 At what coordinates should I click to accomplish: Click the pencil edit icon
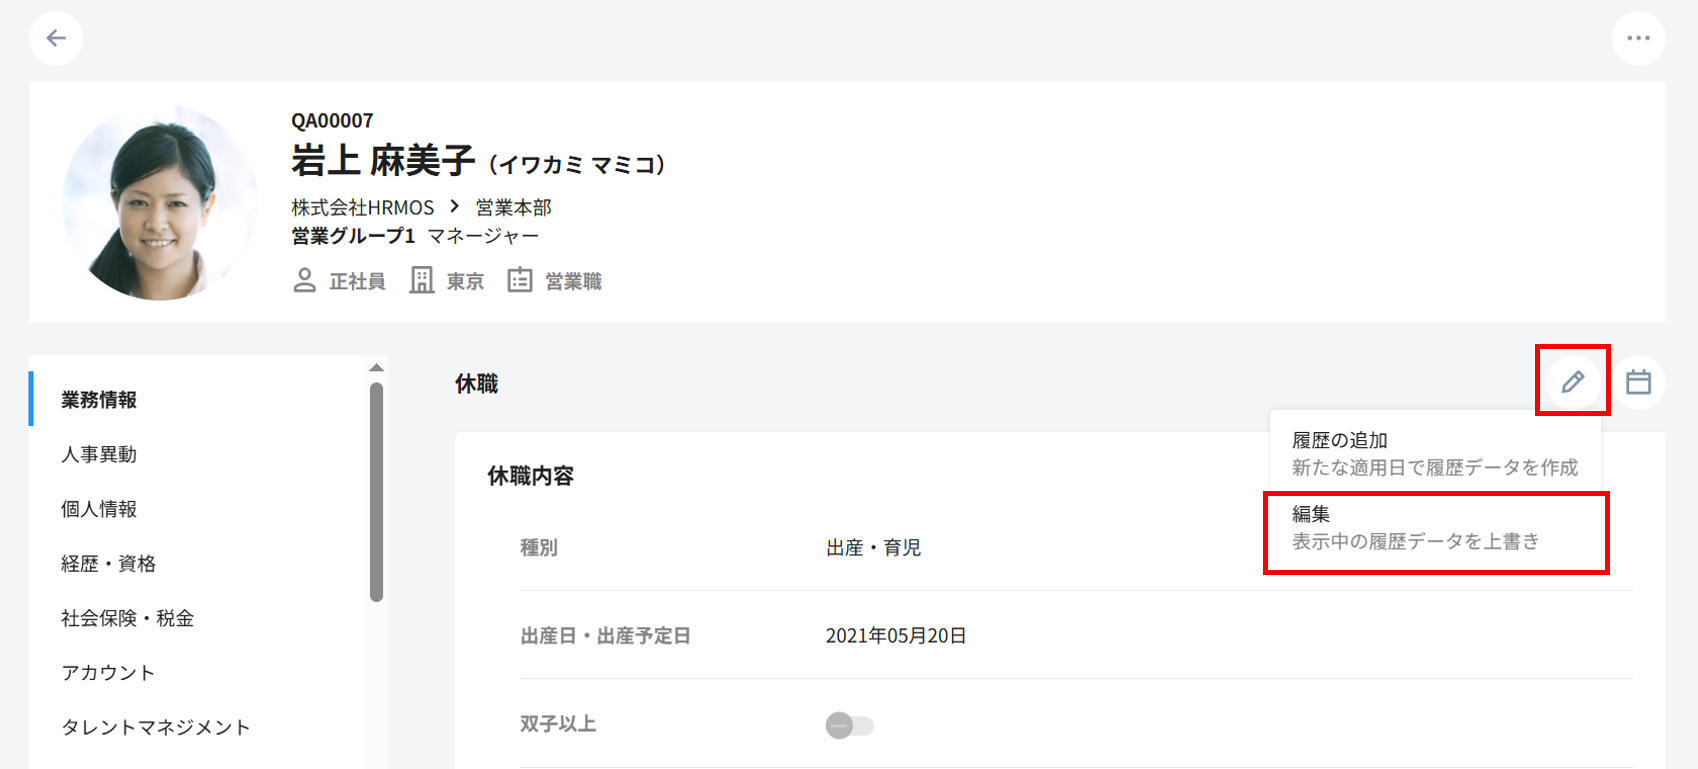pos(1572,381)
